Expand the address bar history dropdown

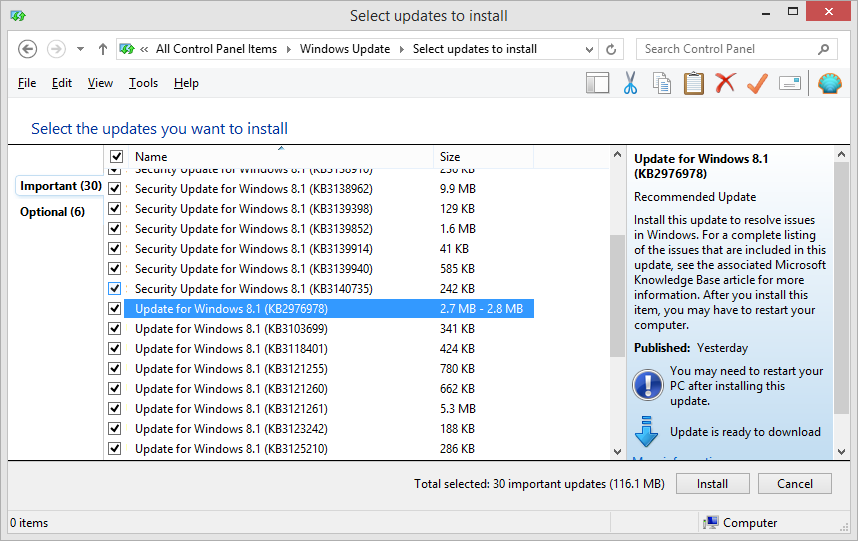coord(589,49)
